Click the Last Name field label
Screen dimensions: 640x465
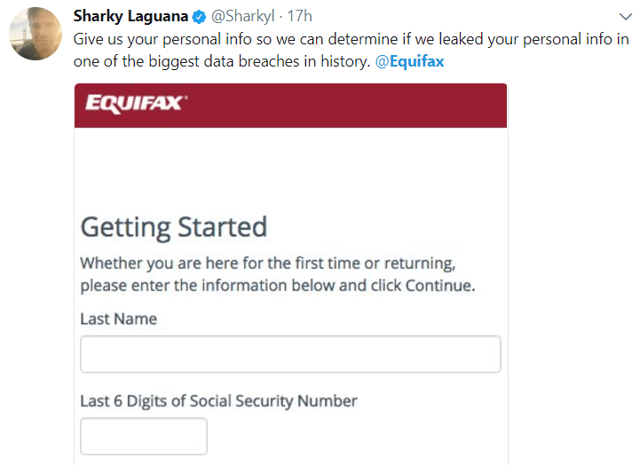click(x=118, y=319)
